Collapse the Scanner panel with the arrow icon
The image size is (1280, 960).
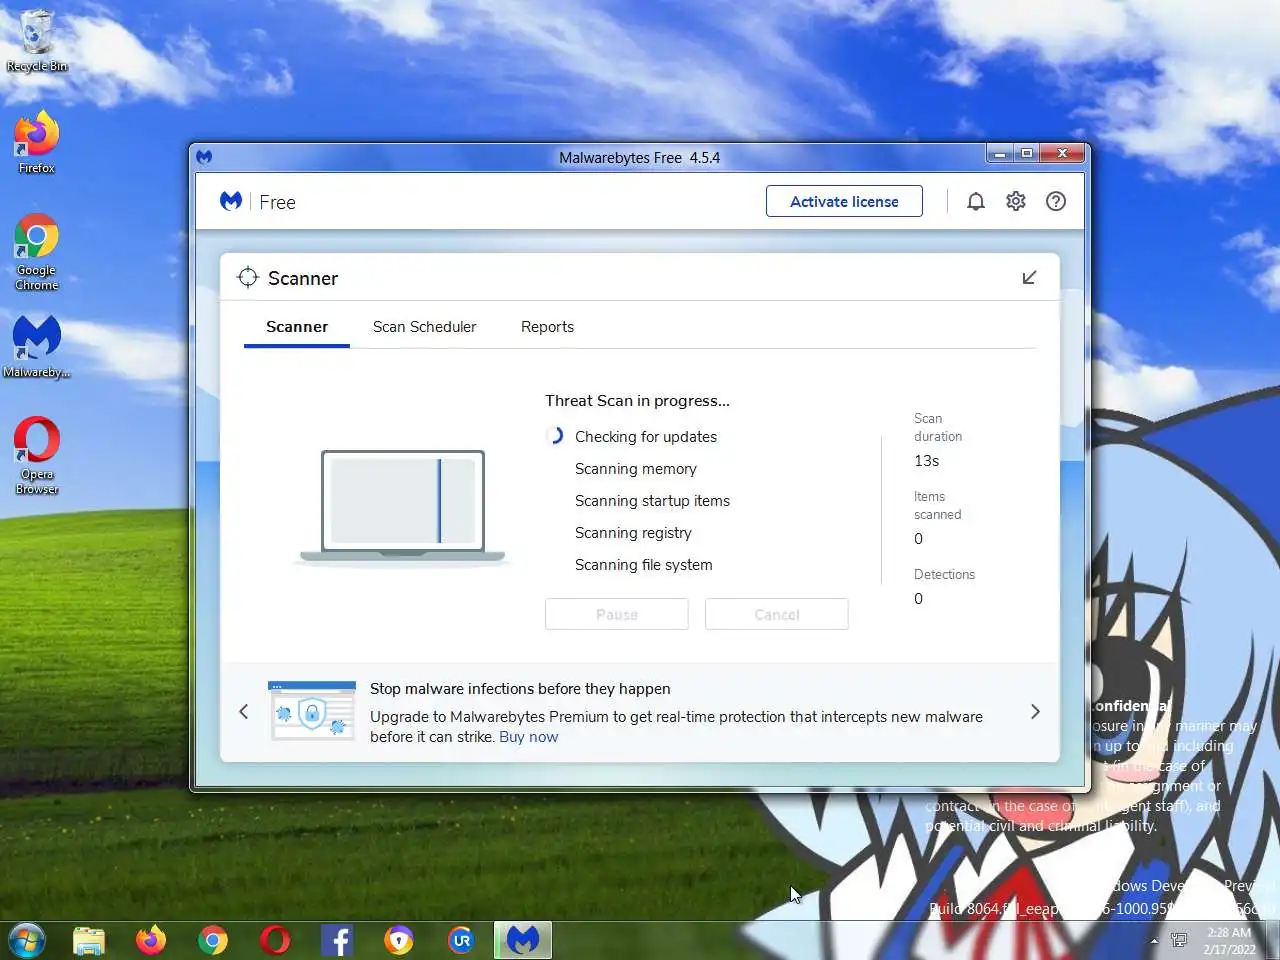[1029, 277]
